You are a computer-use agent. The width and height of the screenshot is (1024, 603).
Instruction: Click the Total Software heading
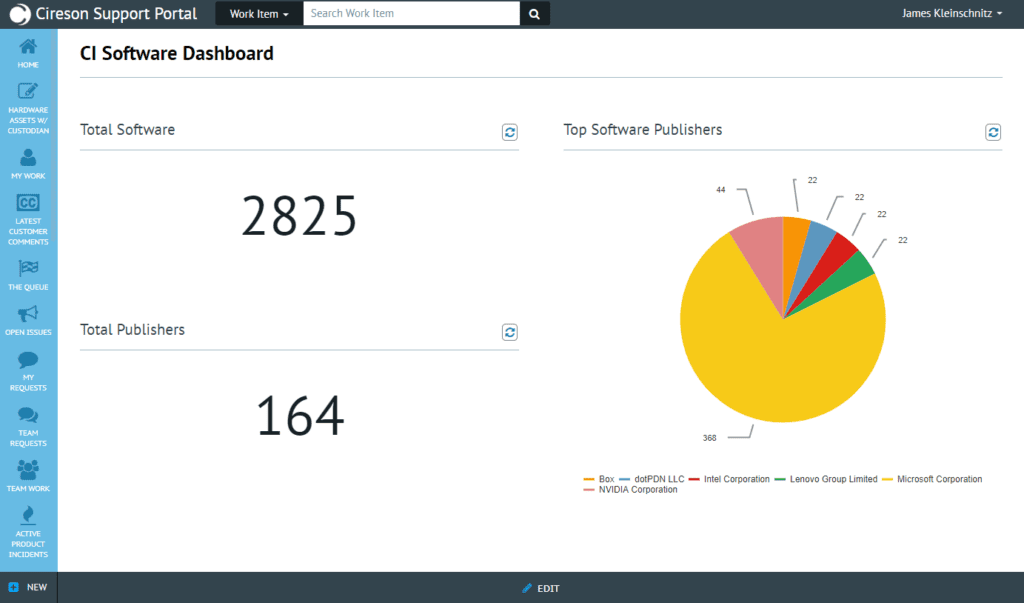[x=127, y=129]
